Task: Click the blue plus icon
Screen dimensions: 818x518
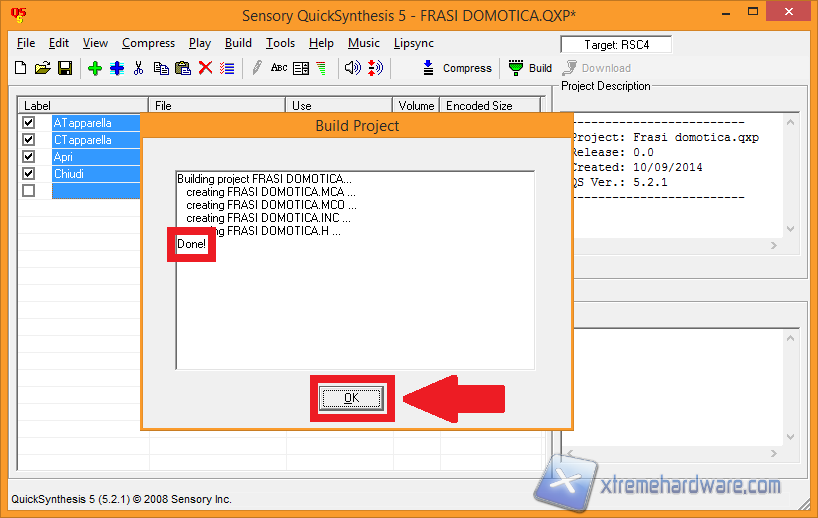Action: coord(117,68)
